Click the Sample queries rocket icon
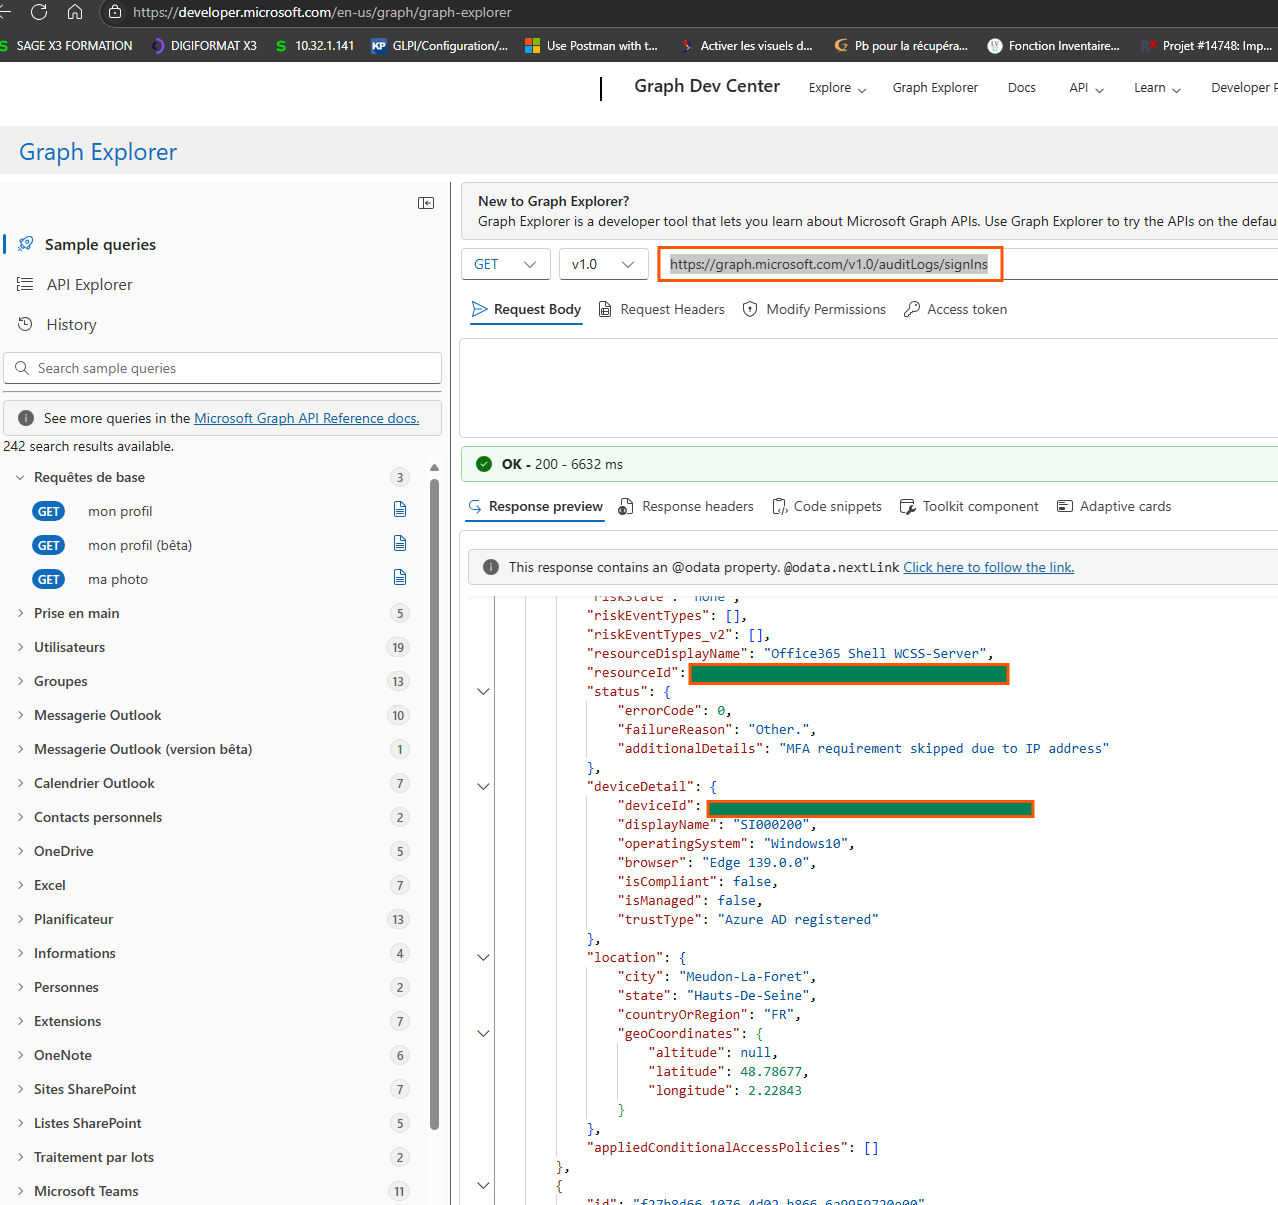The width and height of the screenshot is (1278, 1205). click(26, 244)
